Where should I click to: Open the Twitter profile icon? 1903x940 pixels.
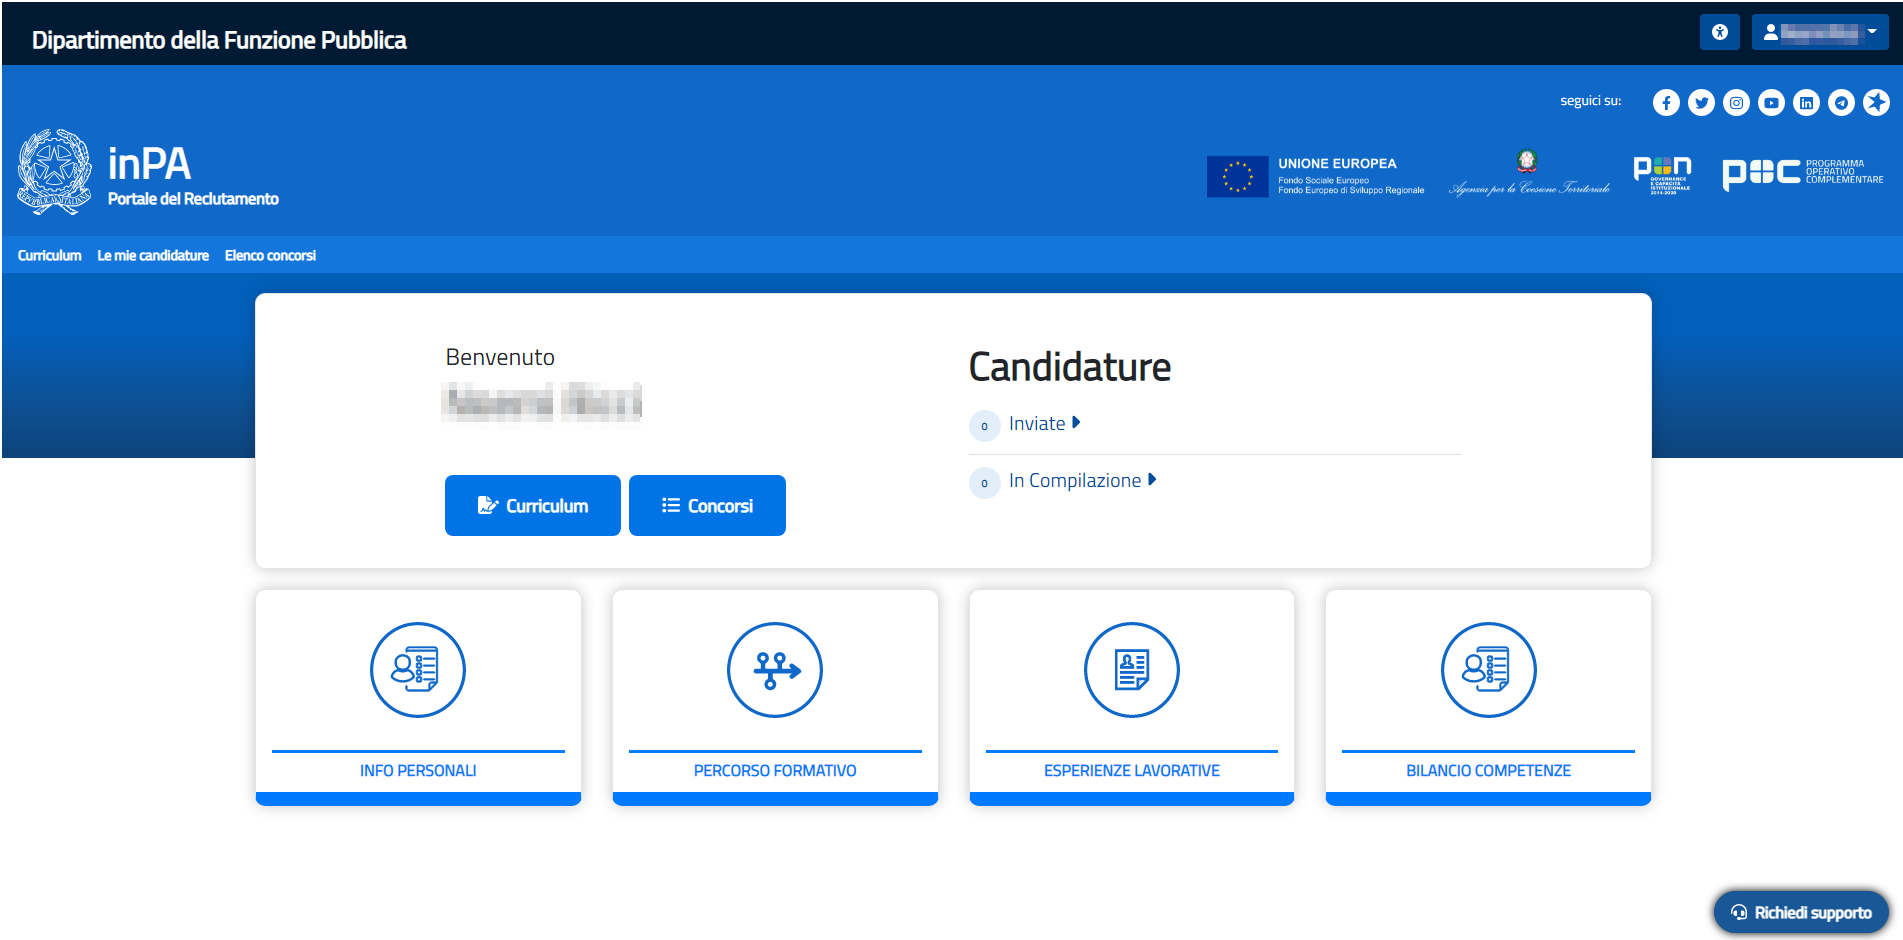click(x=1701, y=103)
